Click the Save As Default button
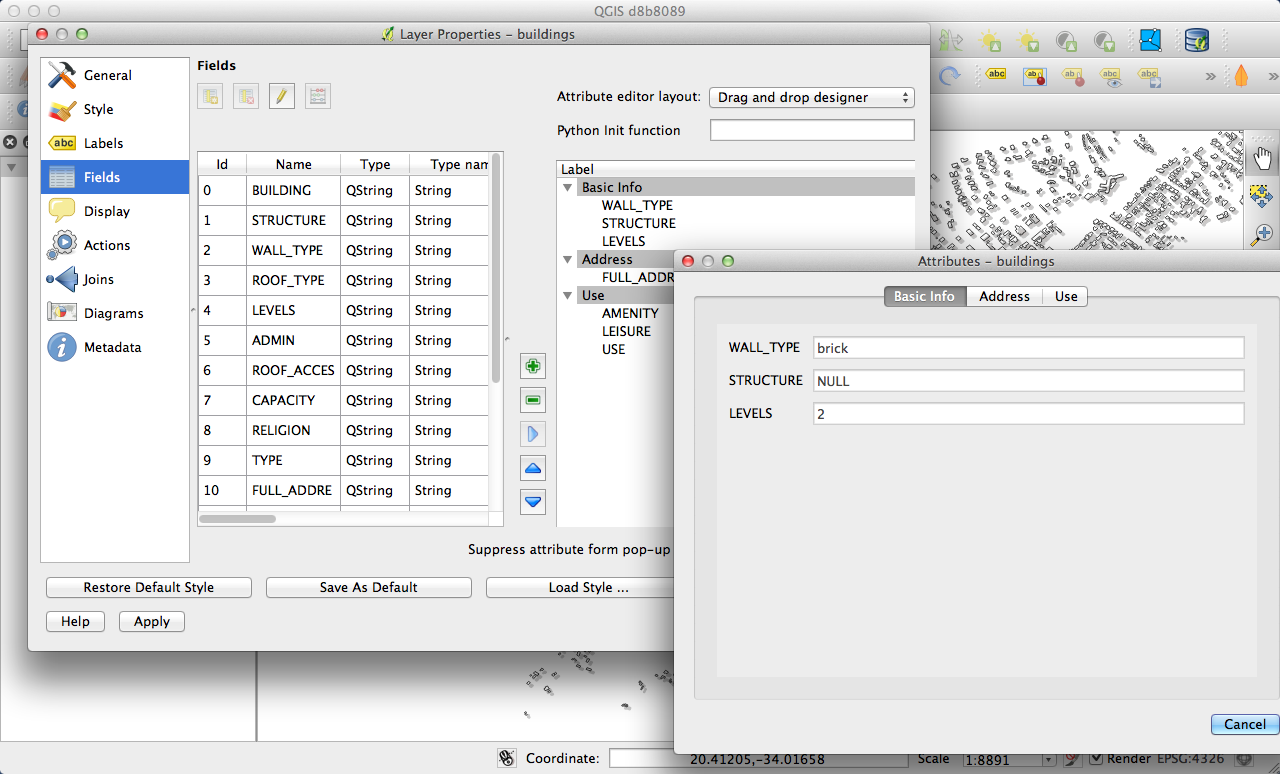Viewport: 1280px width, 774px height. click(x=368, y=588)
